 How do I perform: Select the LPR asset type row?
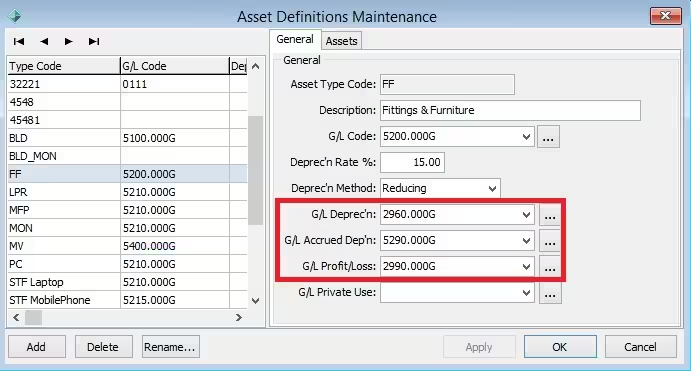[x=128, y=192]
